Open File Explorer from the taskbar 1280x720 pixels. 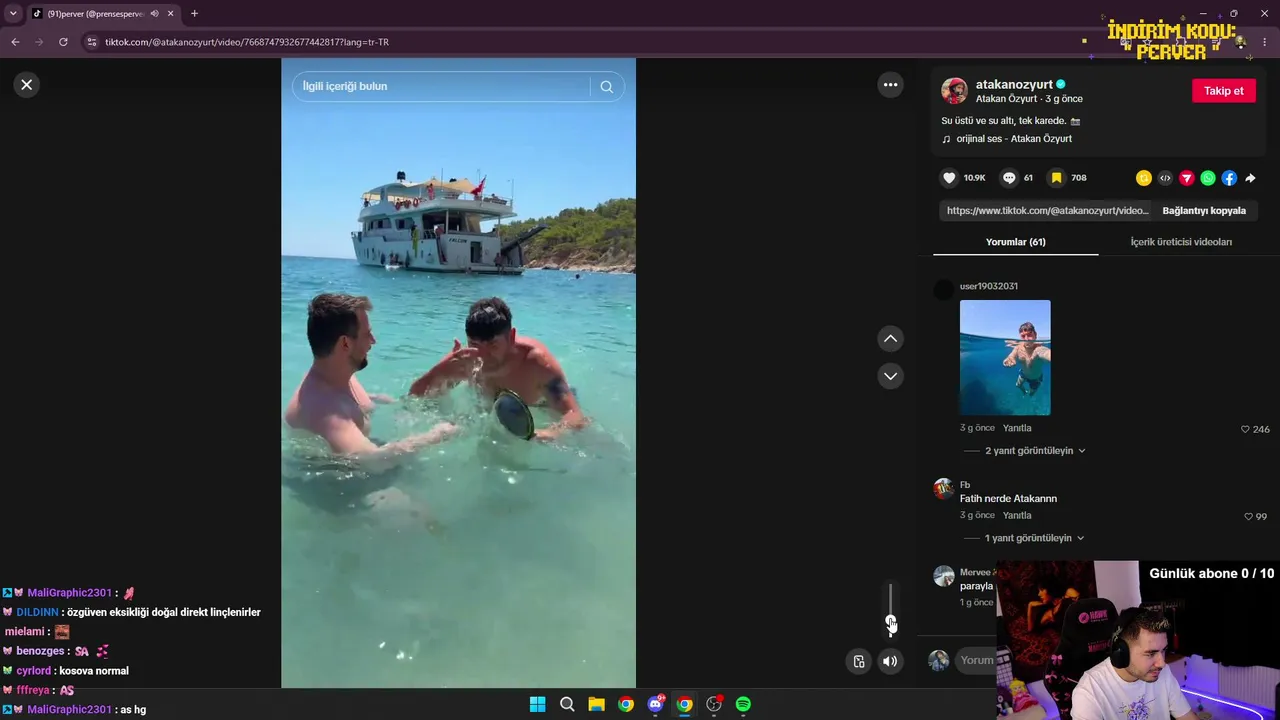(x=596, y=704)
